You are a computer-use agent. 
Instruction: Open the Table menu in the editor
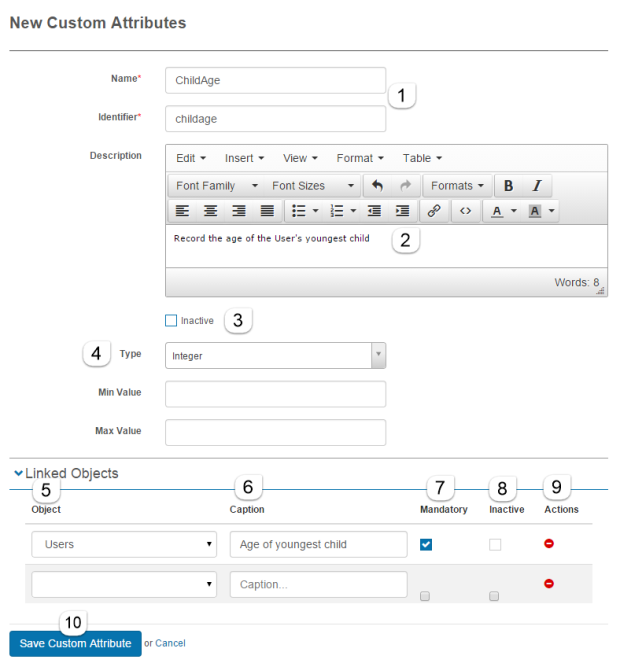(422, 158)
